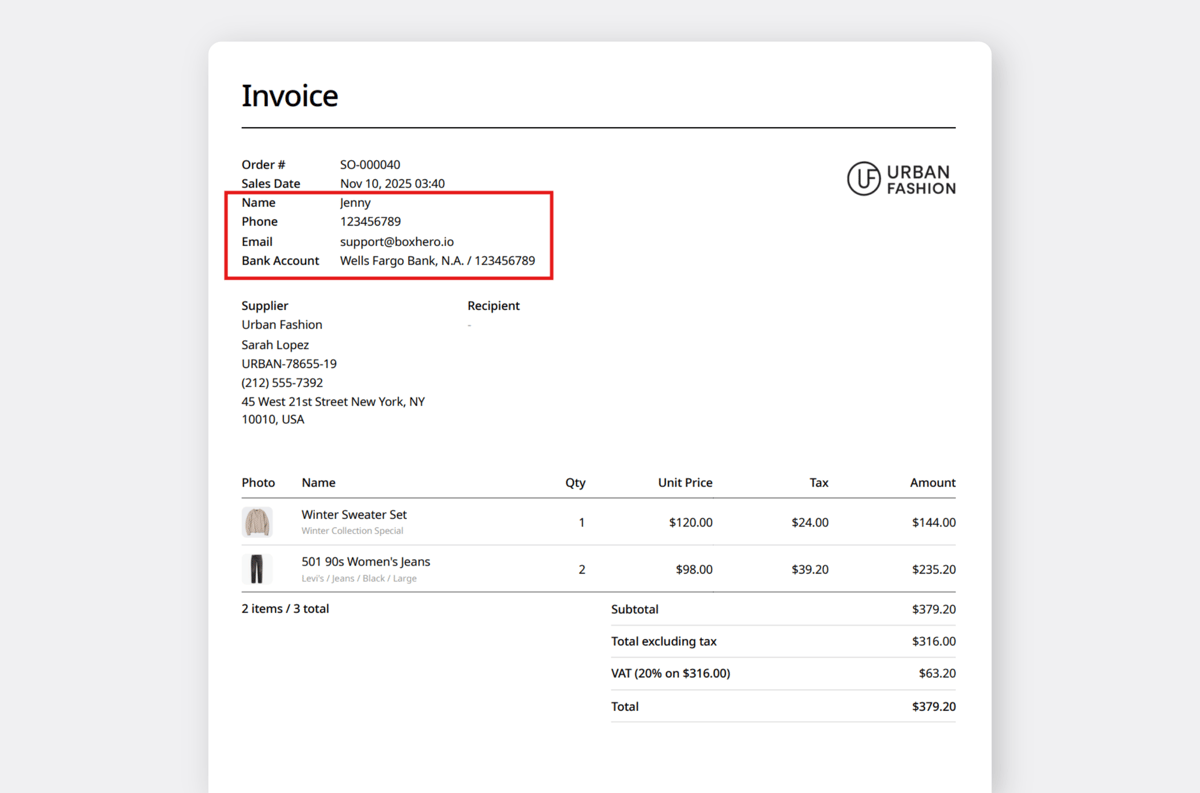Screen dimensions: 1200x793
Task: Click the Tax column header
Action: click(x=818, y=482)
